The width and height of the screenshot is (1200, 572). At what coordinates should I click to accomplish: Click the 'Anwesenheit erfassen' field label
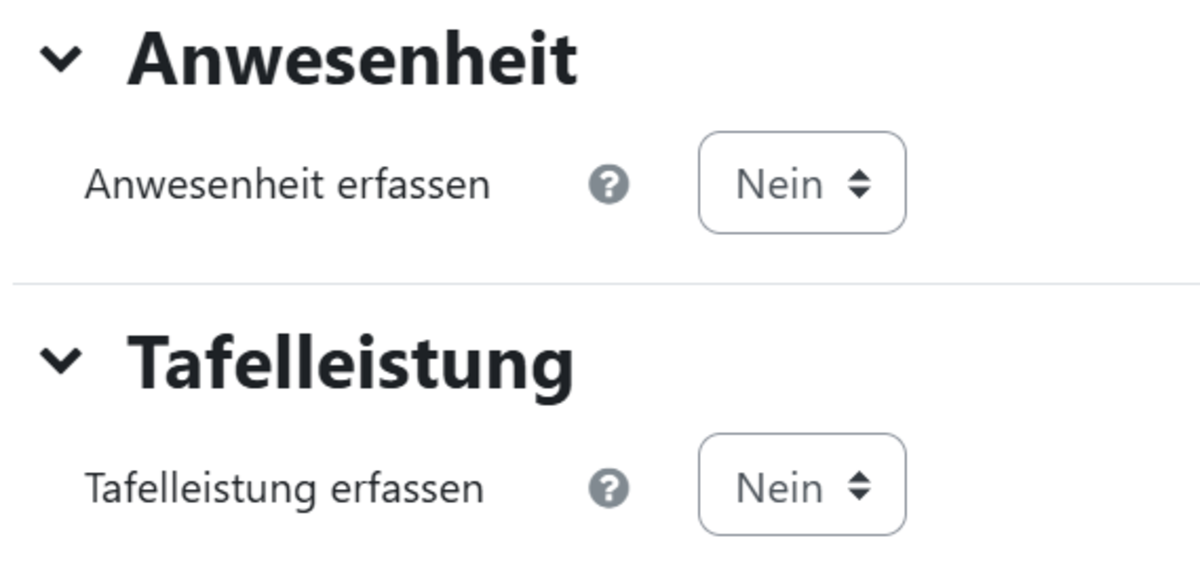287,185
